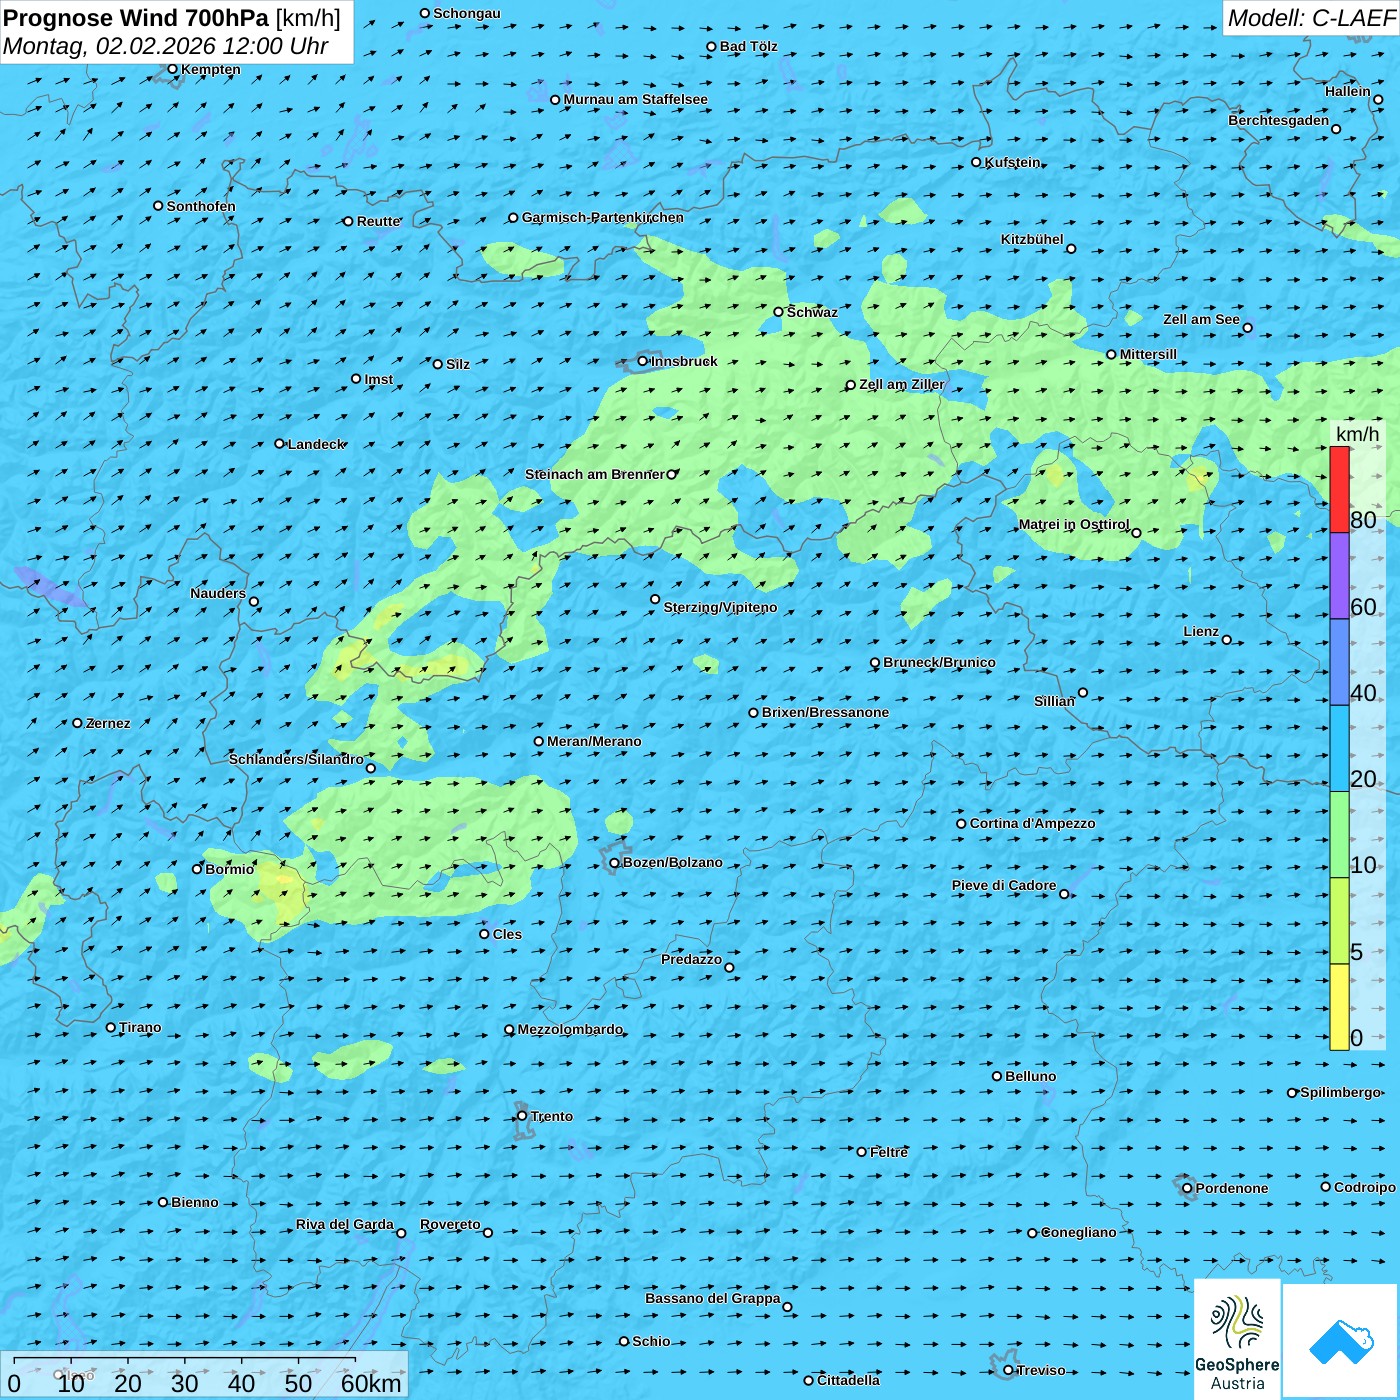The image size is (1400, 1400).
Task: Click the Schongau label
Action: 466,13
